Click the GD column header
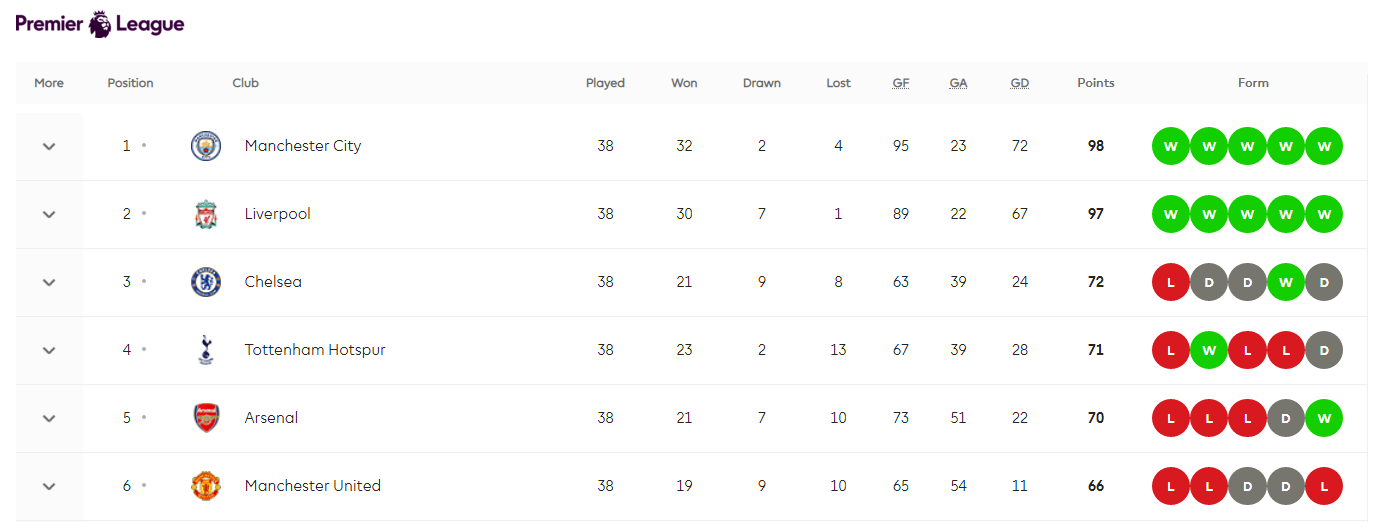 1019,83
